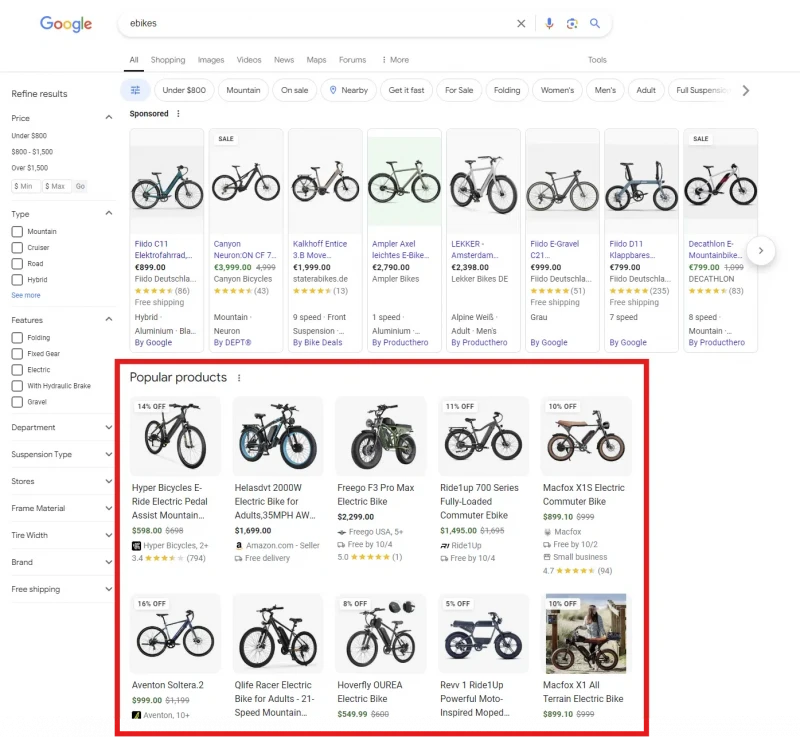Click Amazon.com seller logo icon
The width and height of the screenshot is (800, 737).
(x=239, y=546)
